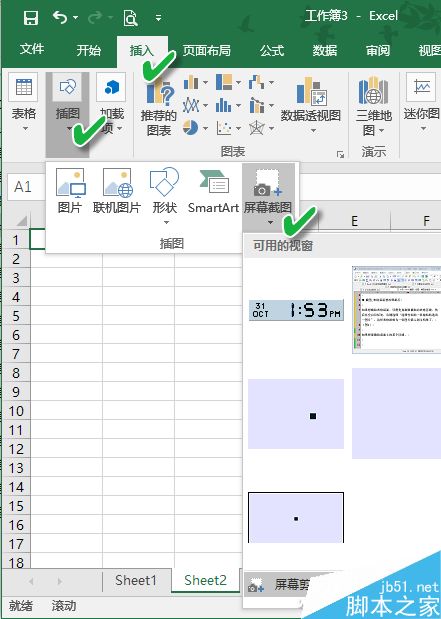The width and height of the screenshot is (441, 619).
Task: Expand the column chart dropdown arrow
Action: coord(206,83)
